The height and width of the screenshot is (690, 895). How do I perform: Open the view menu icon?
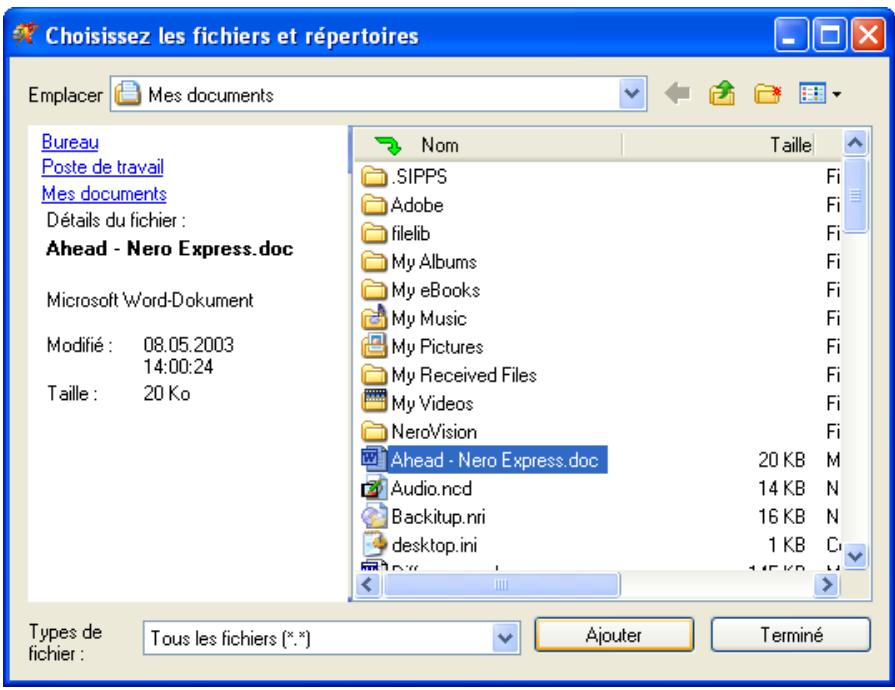point(820,93)
